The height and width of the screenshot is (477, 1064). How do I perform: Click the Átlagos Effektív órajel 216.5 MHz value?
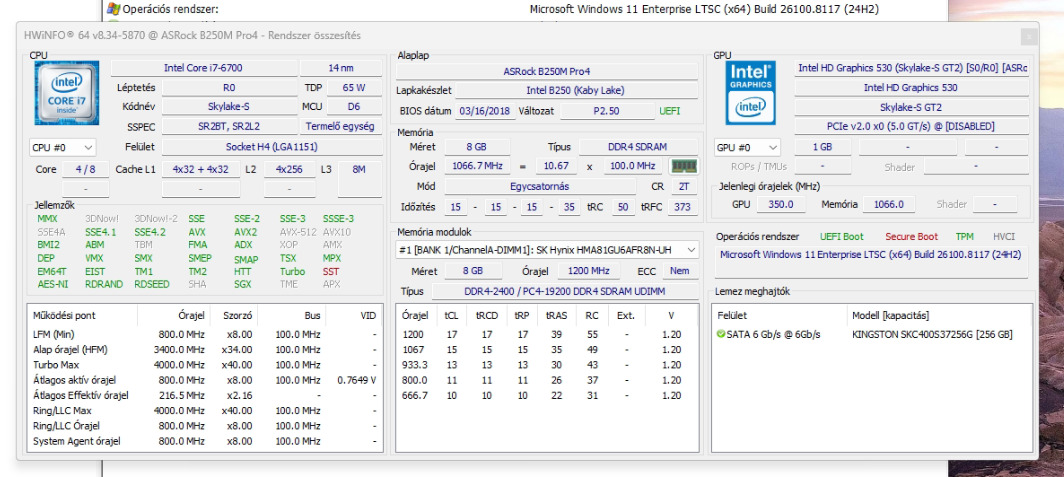pyautogui.click(x=182, y=395)
